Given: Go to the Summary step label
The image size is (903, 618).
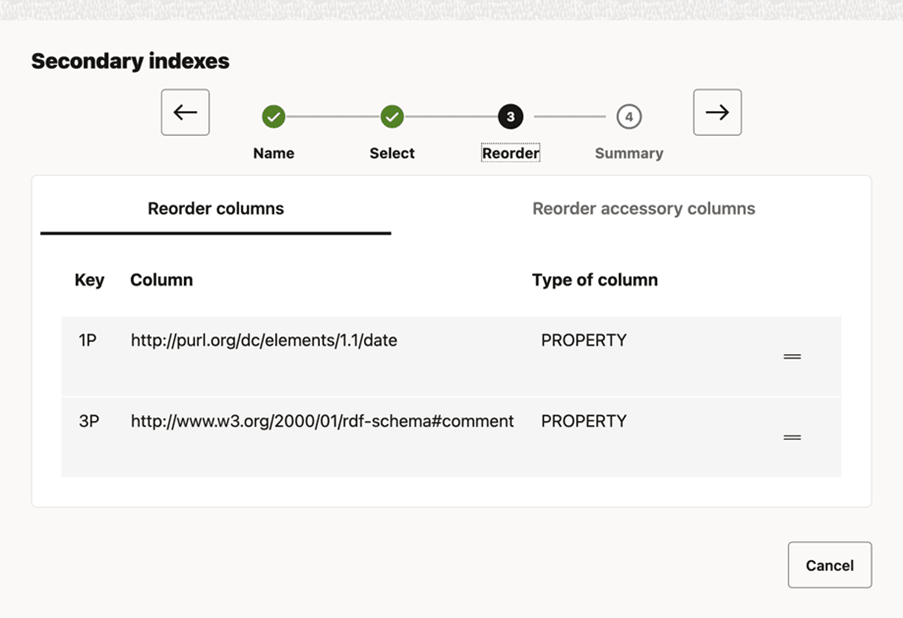Looking at the screenshot, I should point(628,153).
